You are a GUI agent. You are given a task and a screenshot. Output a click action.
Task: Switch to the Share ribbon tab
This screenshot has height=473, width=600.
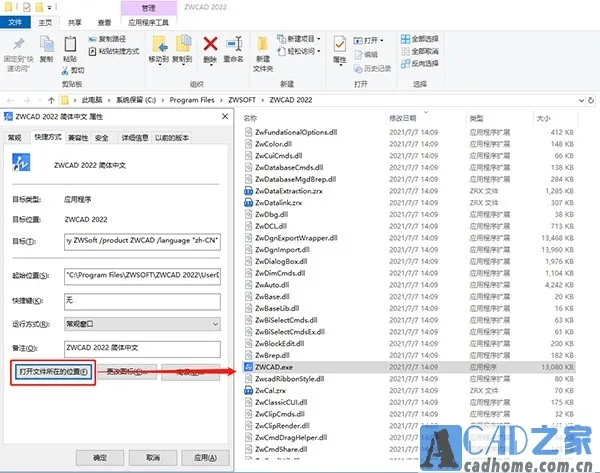pyautogui.click(x=75, y=23)
